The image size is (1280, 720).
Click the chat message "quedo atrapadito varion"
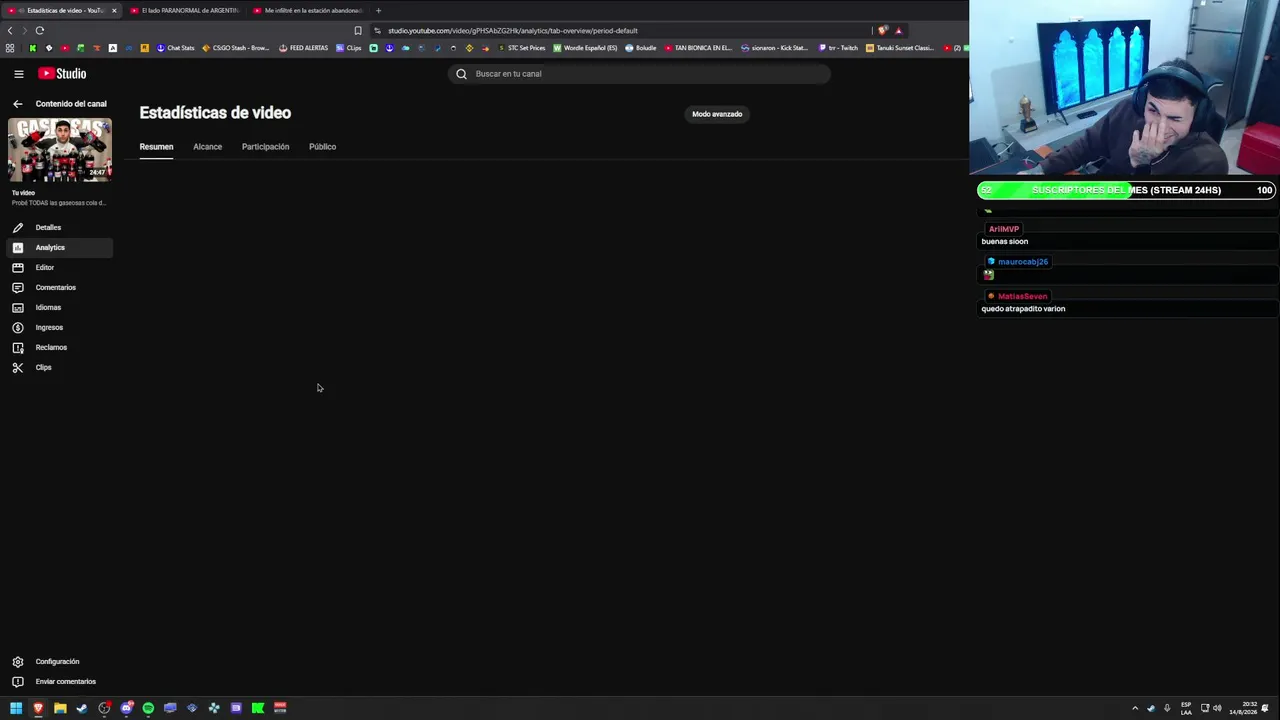1023,309
